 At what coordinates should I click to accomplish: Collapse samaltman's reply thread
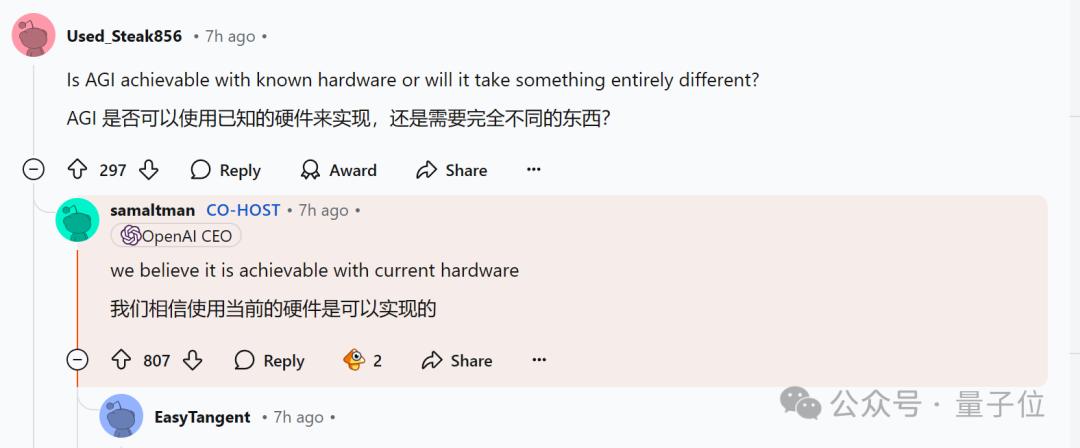coord(78,360)
